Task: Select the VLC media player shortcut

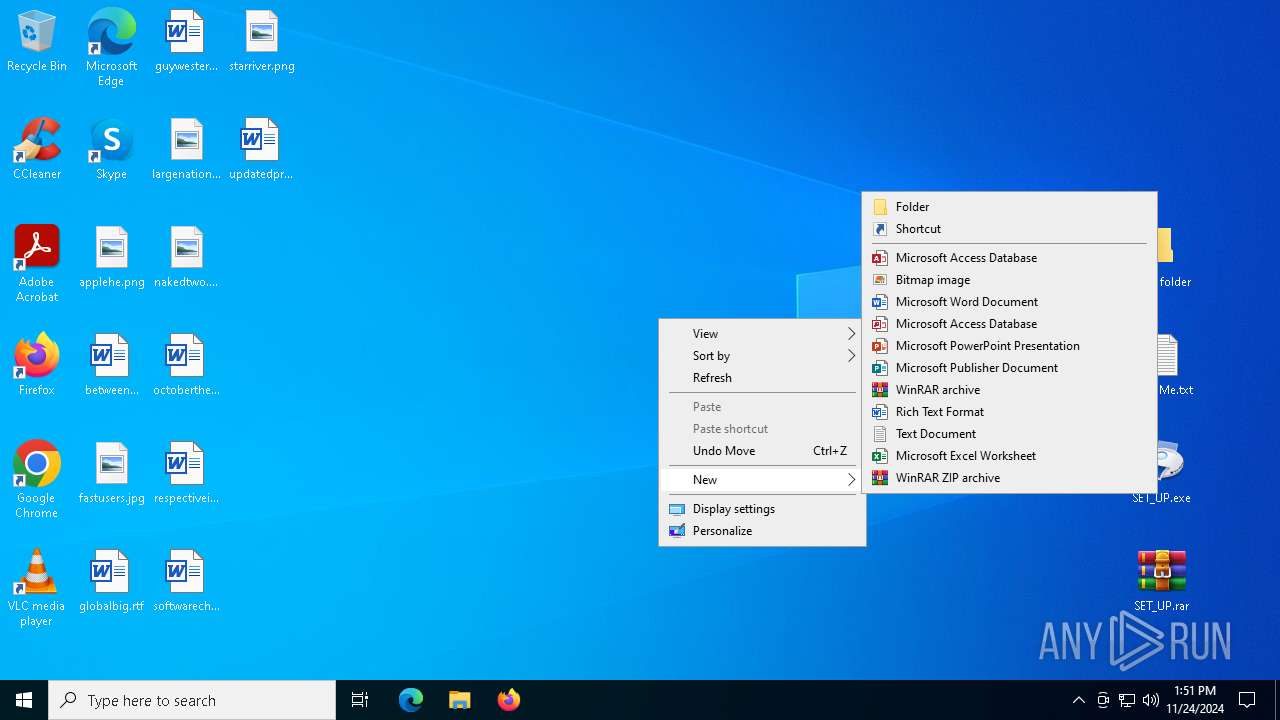Action: (37, 588)
